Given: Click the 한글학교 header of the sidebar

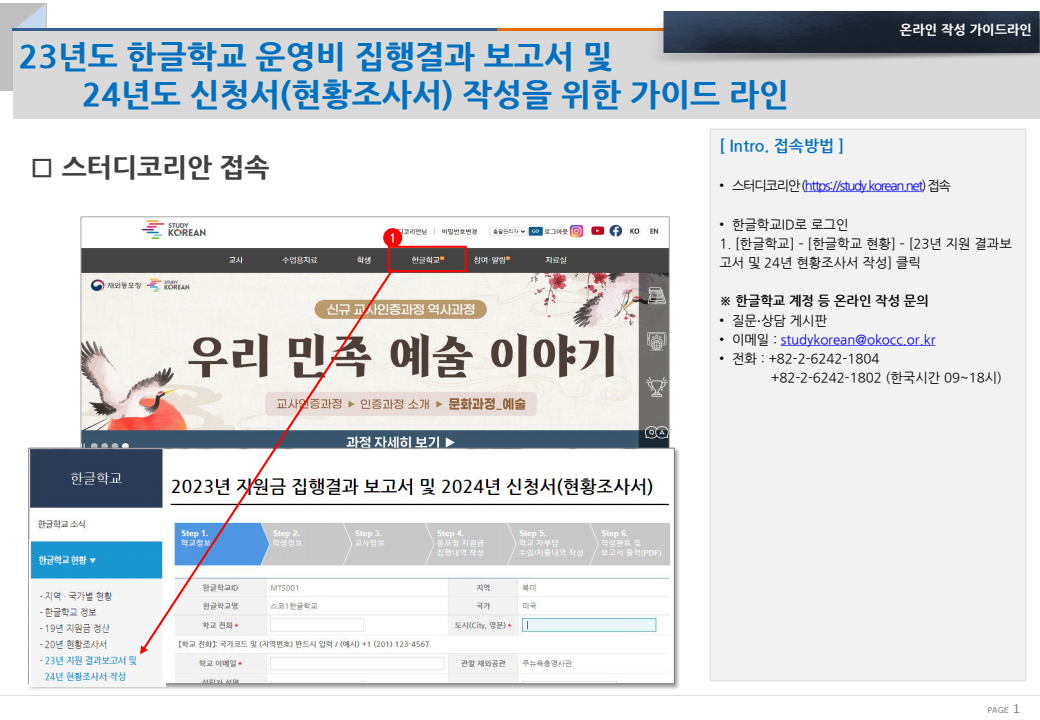Looking at the screenshot, I should coord(96,478).
